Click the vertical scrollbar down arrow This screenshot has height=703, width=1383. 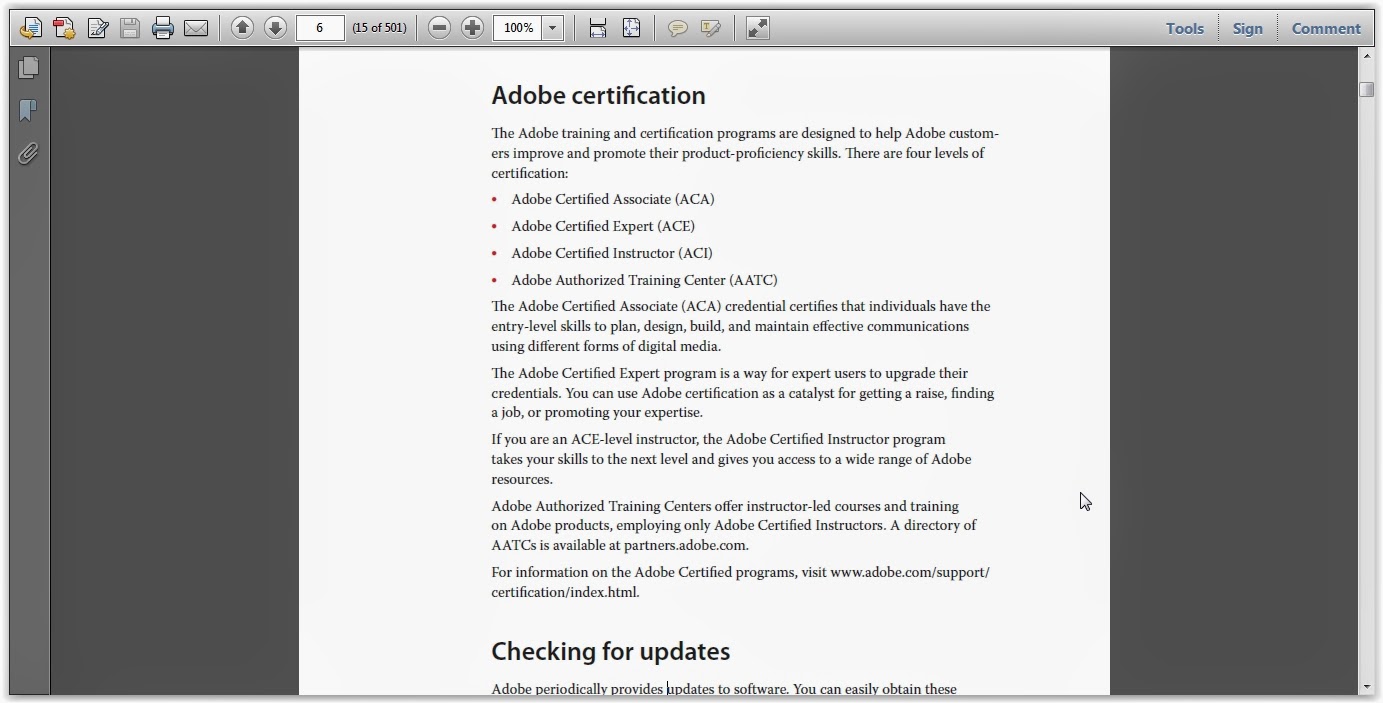pos(1366,687)
